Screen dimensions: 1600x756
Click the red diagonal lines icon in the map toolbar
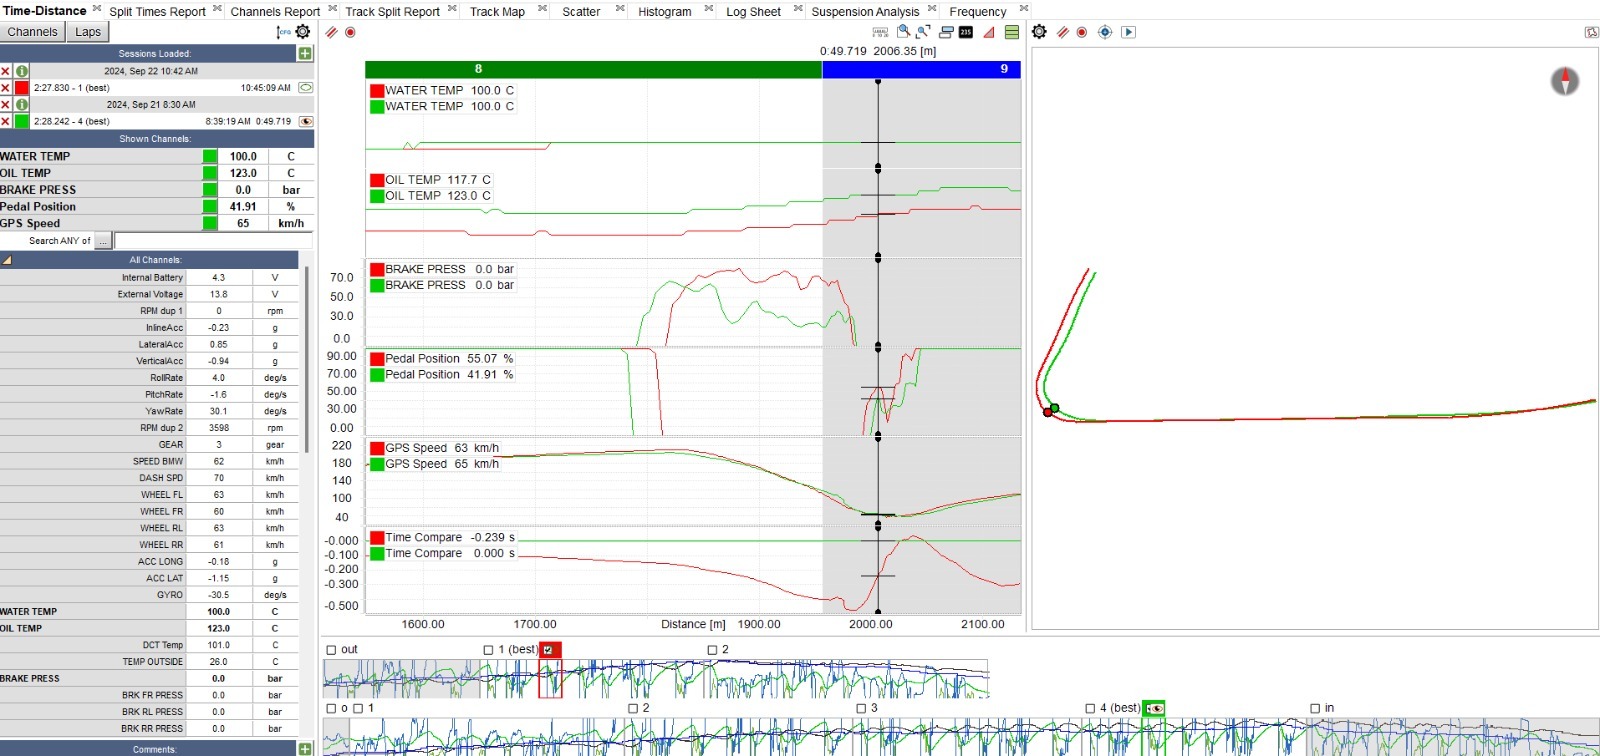1063,32
